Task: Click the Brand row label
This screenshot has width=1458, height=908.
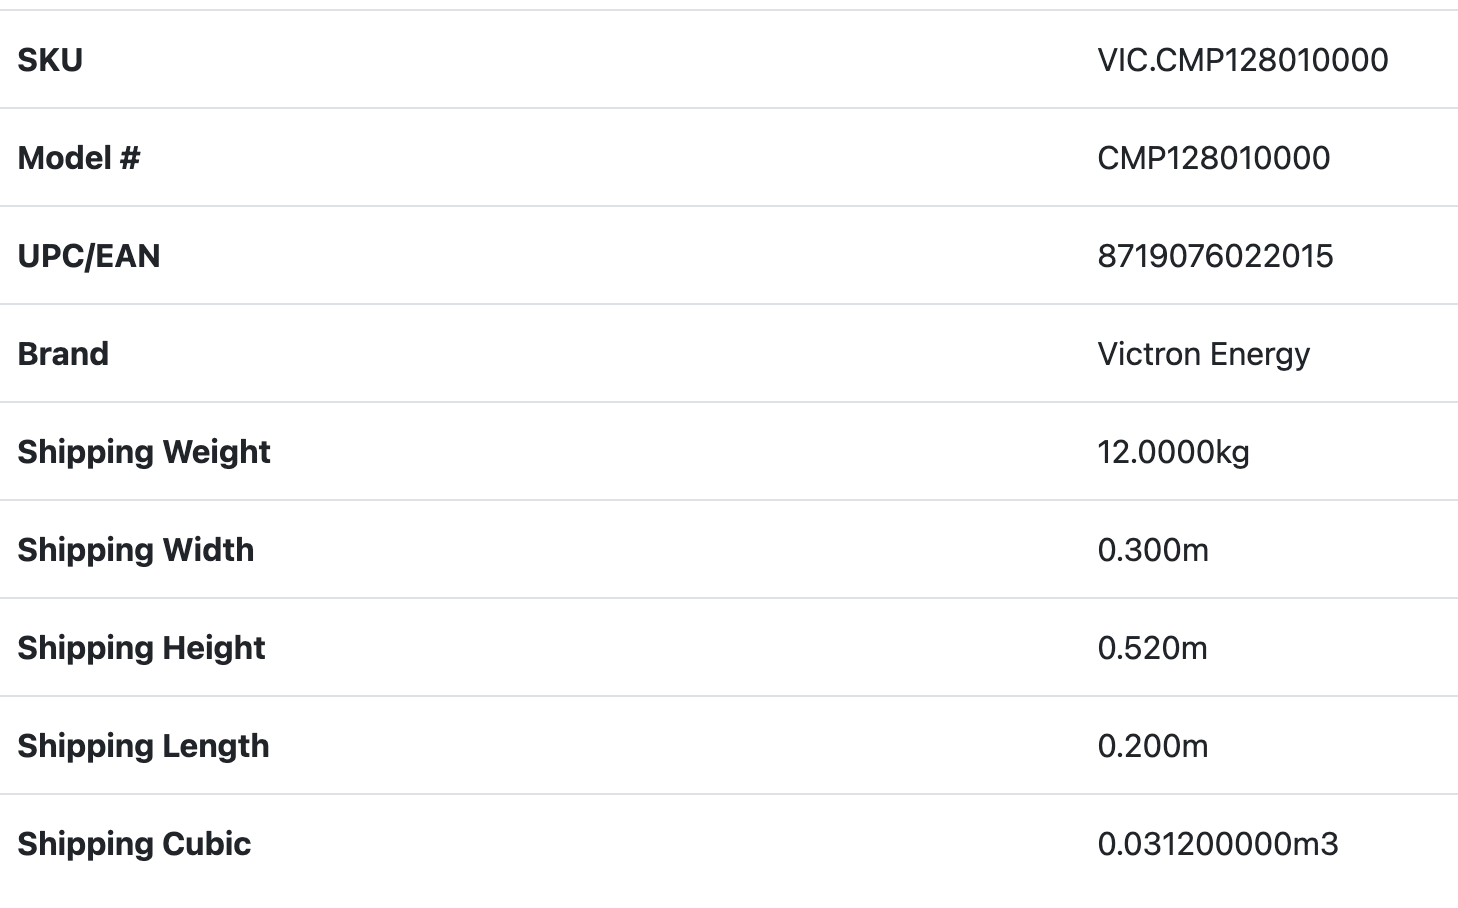Action: [63, 354]
